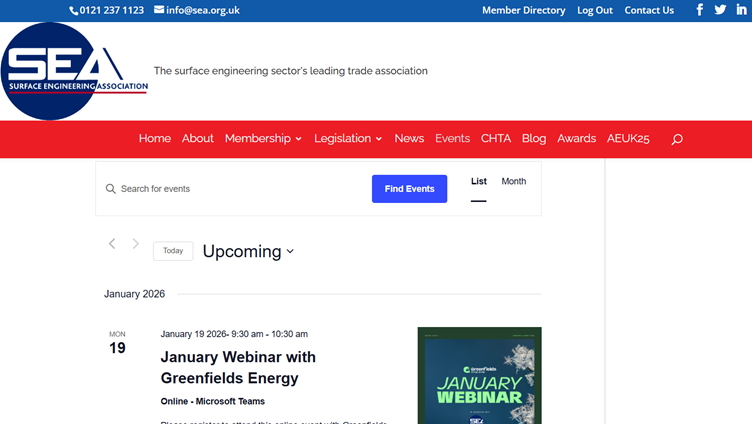Viewport: 752px width, 424px height.
Task: Open the Awards menu item
Action: coord(576,139)
